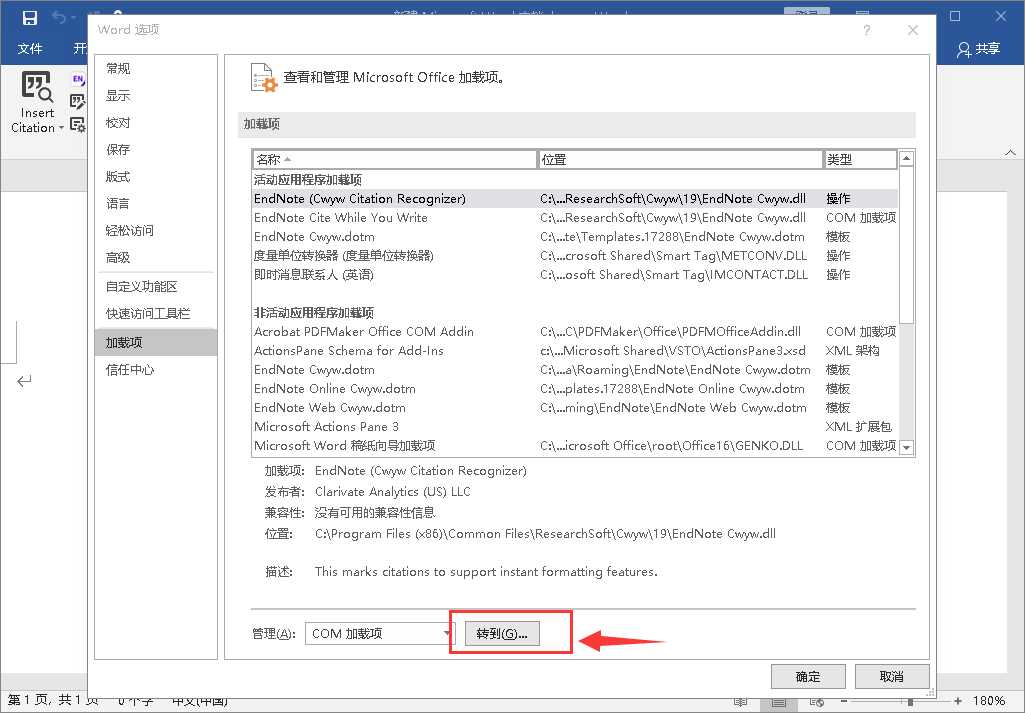This screenshot has height=713, width=1025.
Task: Switch to print layout view in status bar
Action: 778,701
